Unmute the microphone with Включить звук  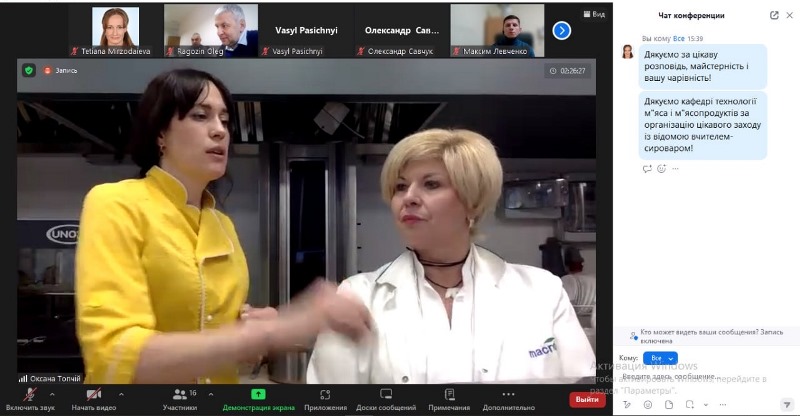coord(29,395)
